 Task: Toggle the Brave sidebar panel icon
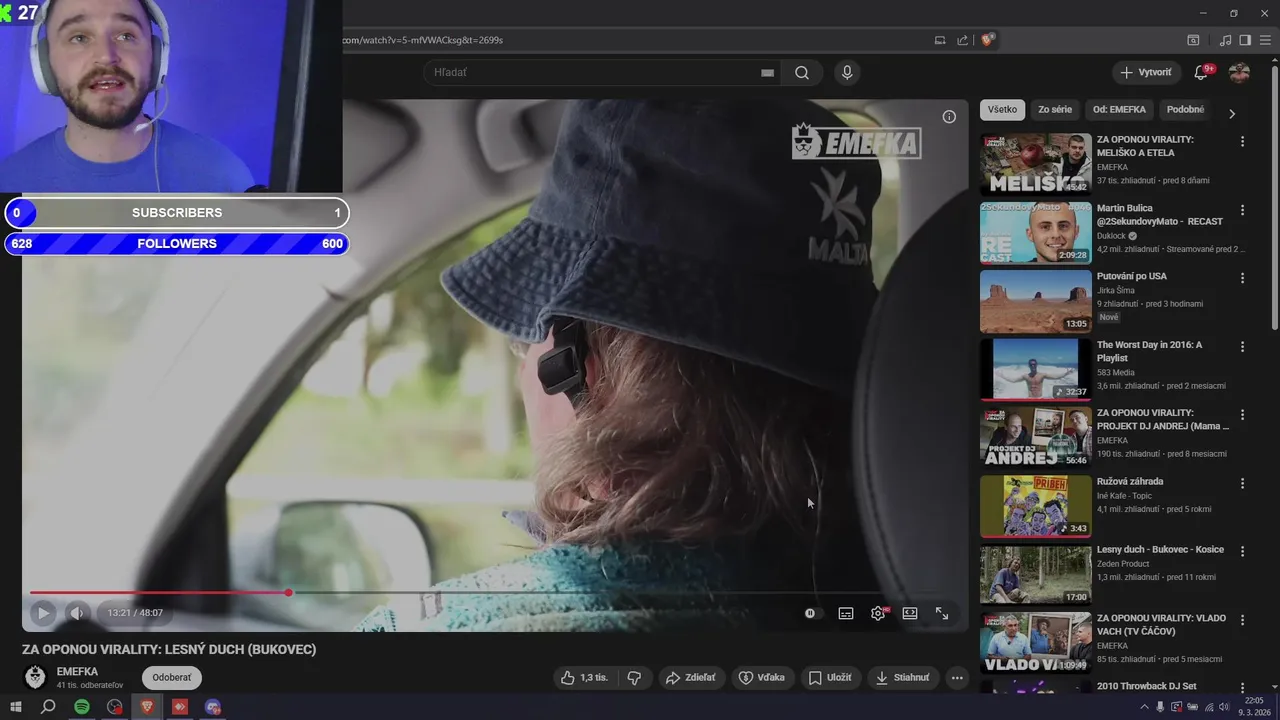pyautogui.click(x=1245, y=40)
